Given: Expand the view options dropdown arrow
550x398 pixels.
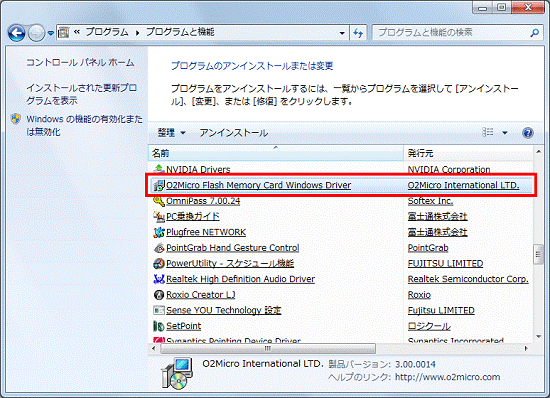Looking at the screenshot, I should 505,133.
